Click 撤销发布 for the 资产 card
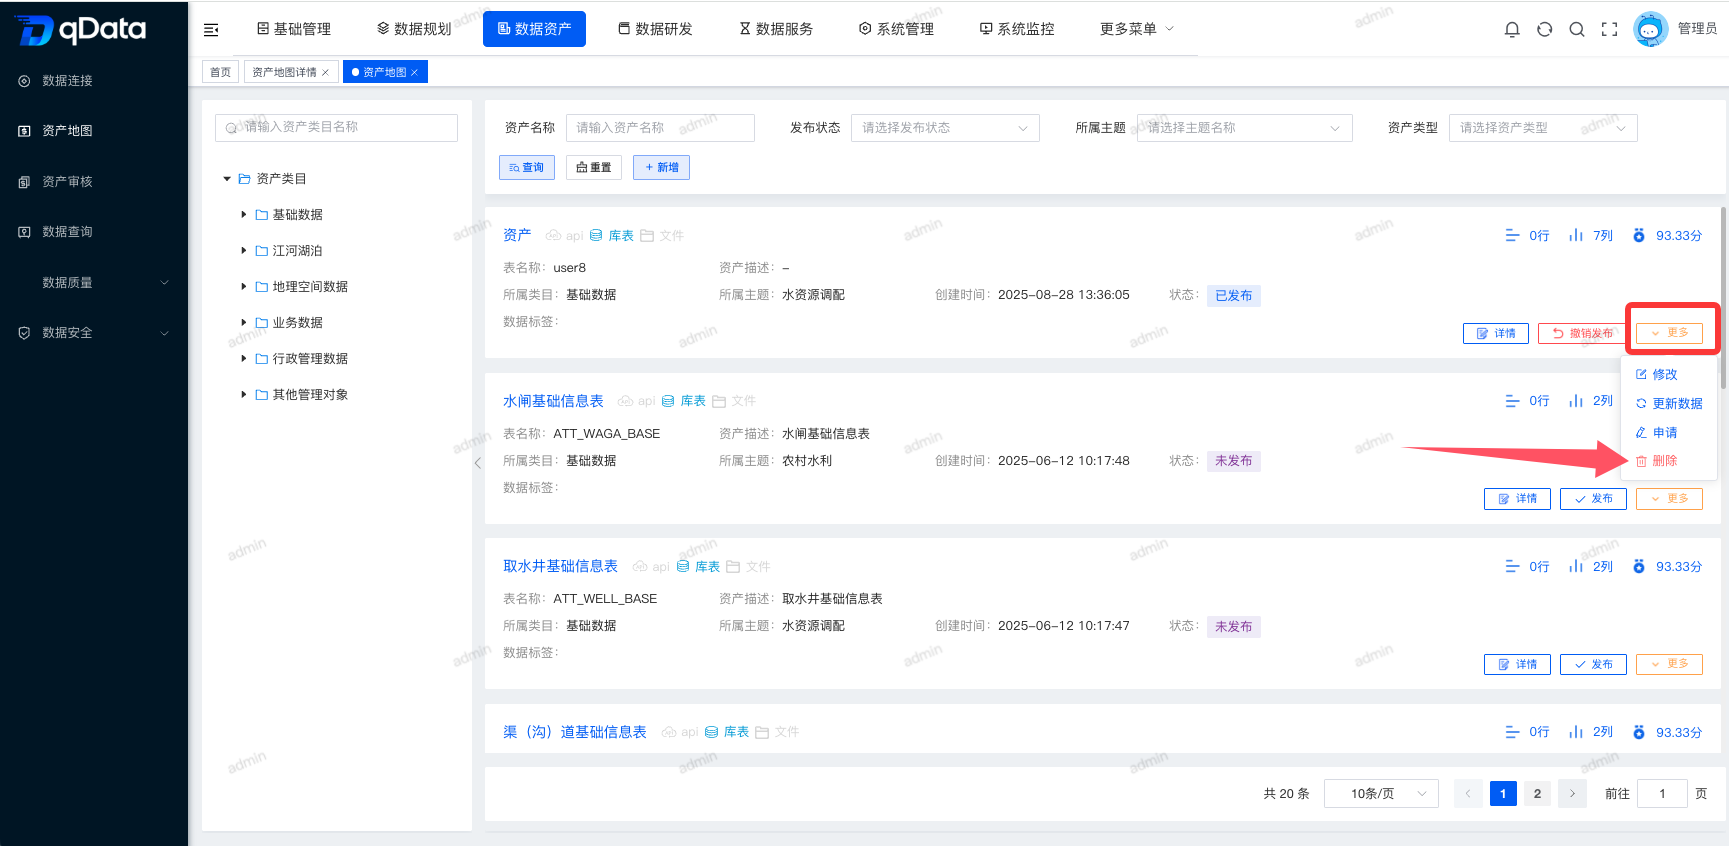Image resolution: width=1729 pixels, height=846 pixels. click(1582, 334)
